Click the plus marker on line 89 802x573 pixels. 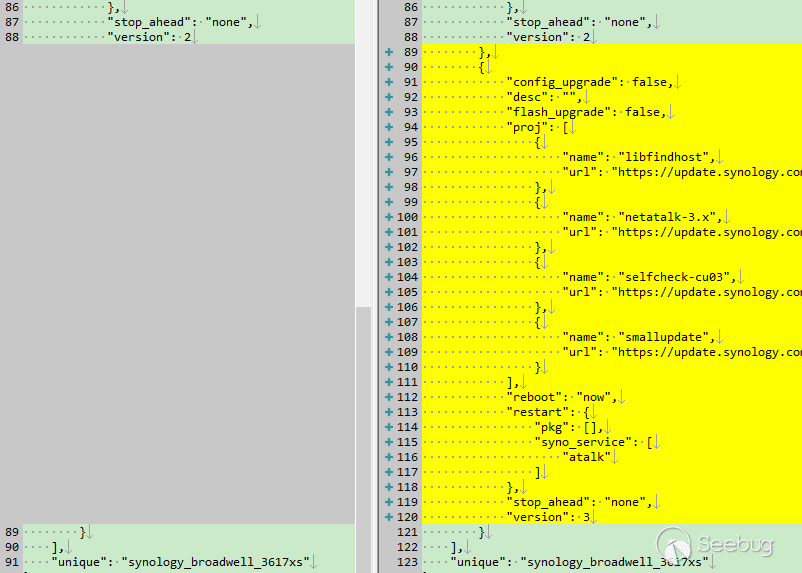click(x=388, y=52)
